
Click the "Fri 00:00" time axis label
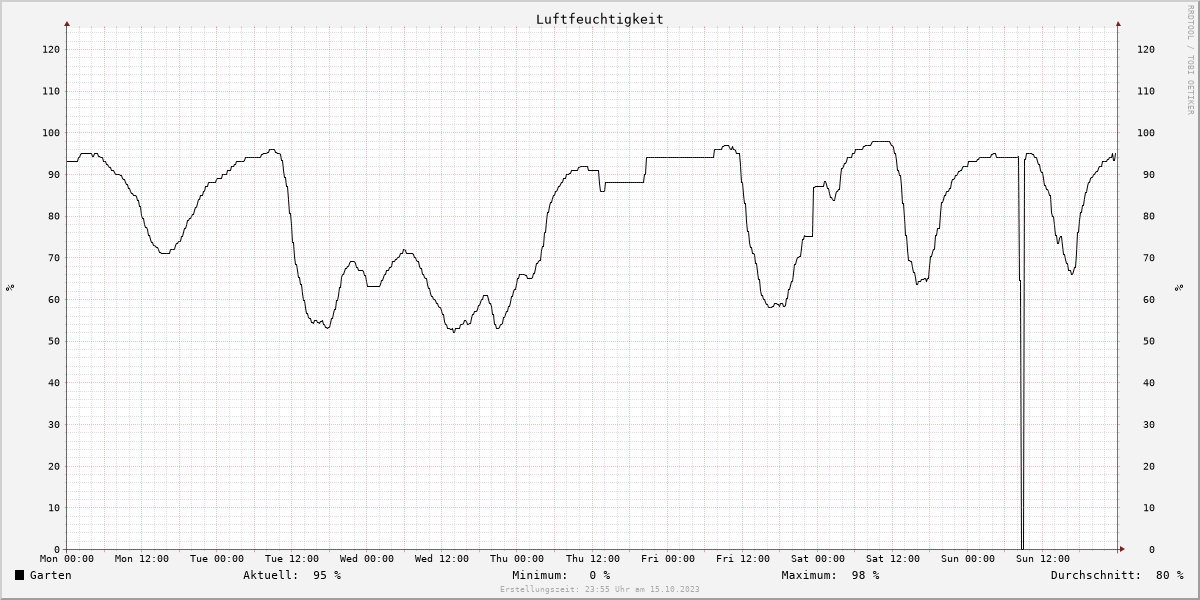(667, 559)
